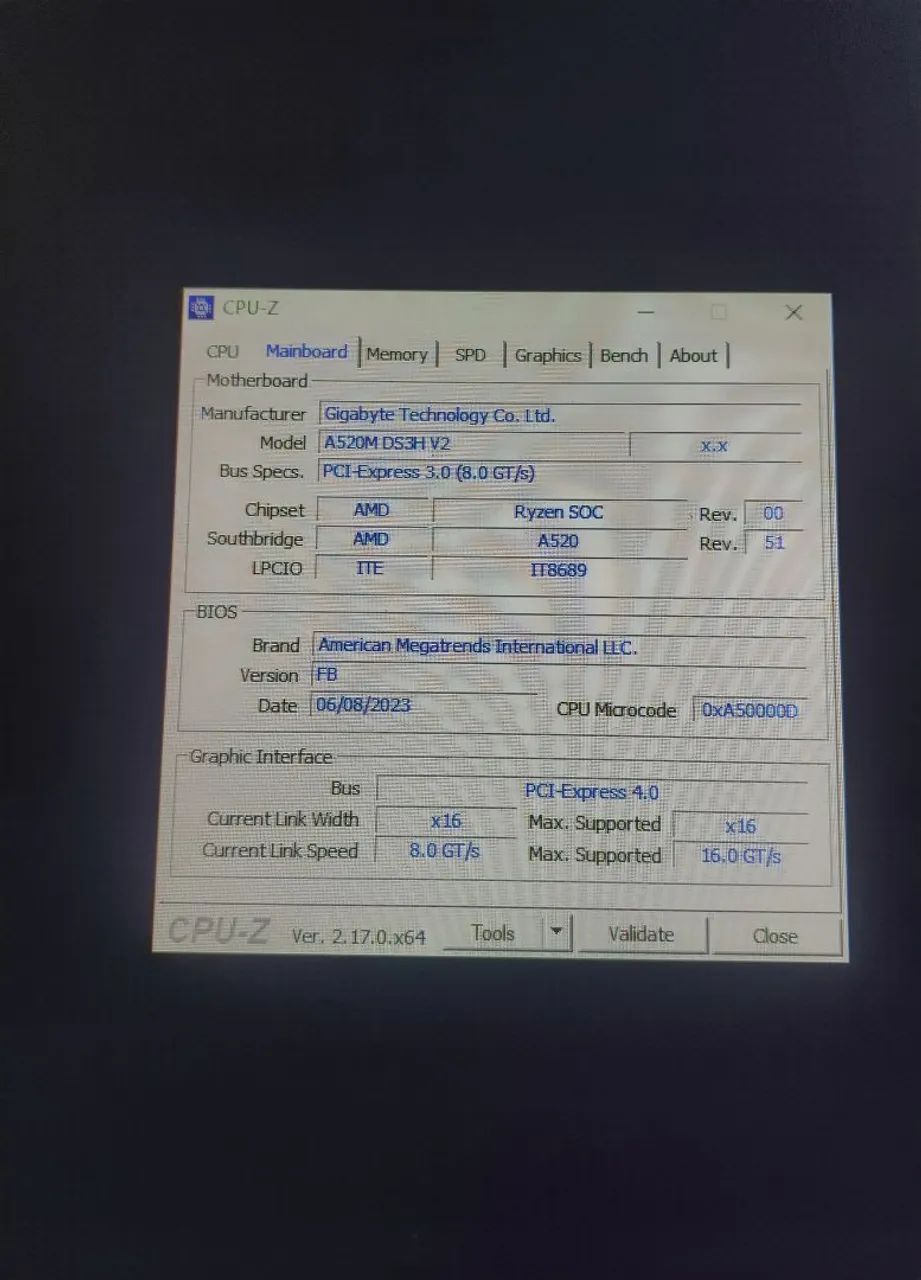Stay on the Mainboard tab
921x1280 pixels.
pyautogui.click(x=307, y=351)
